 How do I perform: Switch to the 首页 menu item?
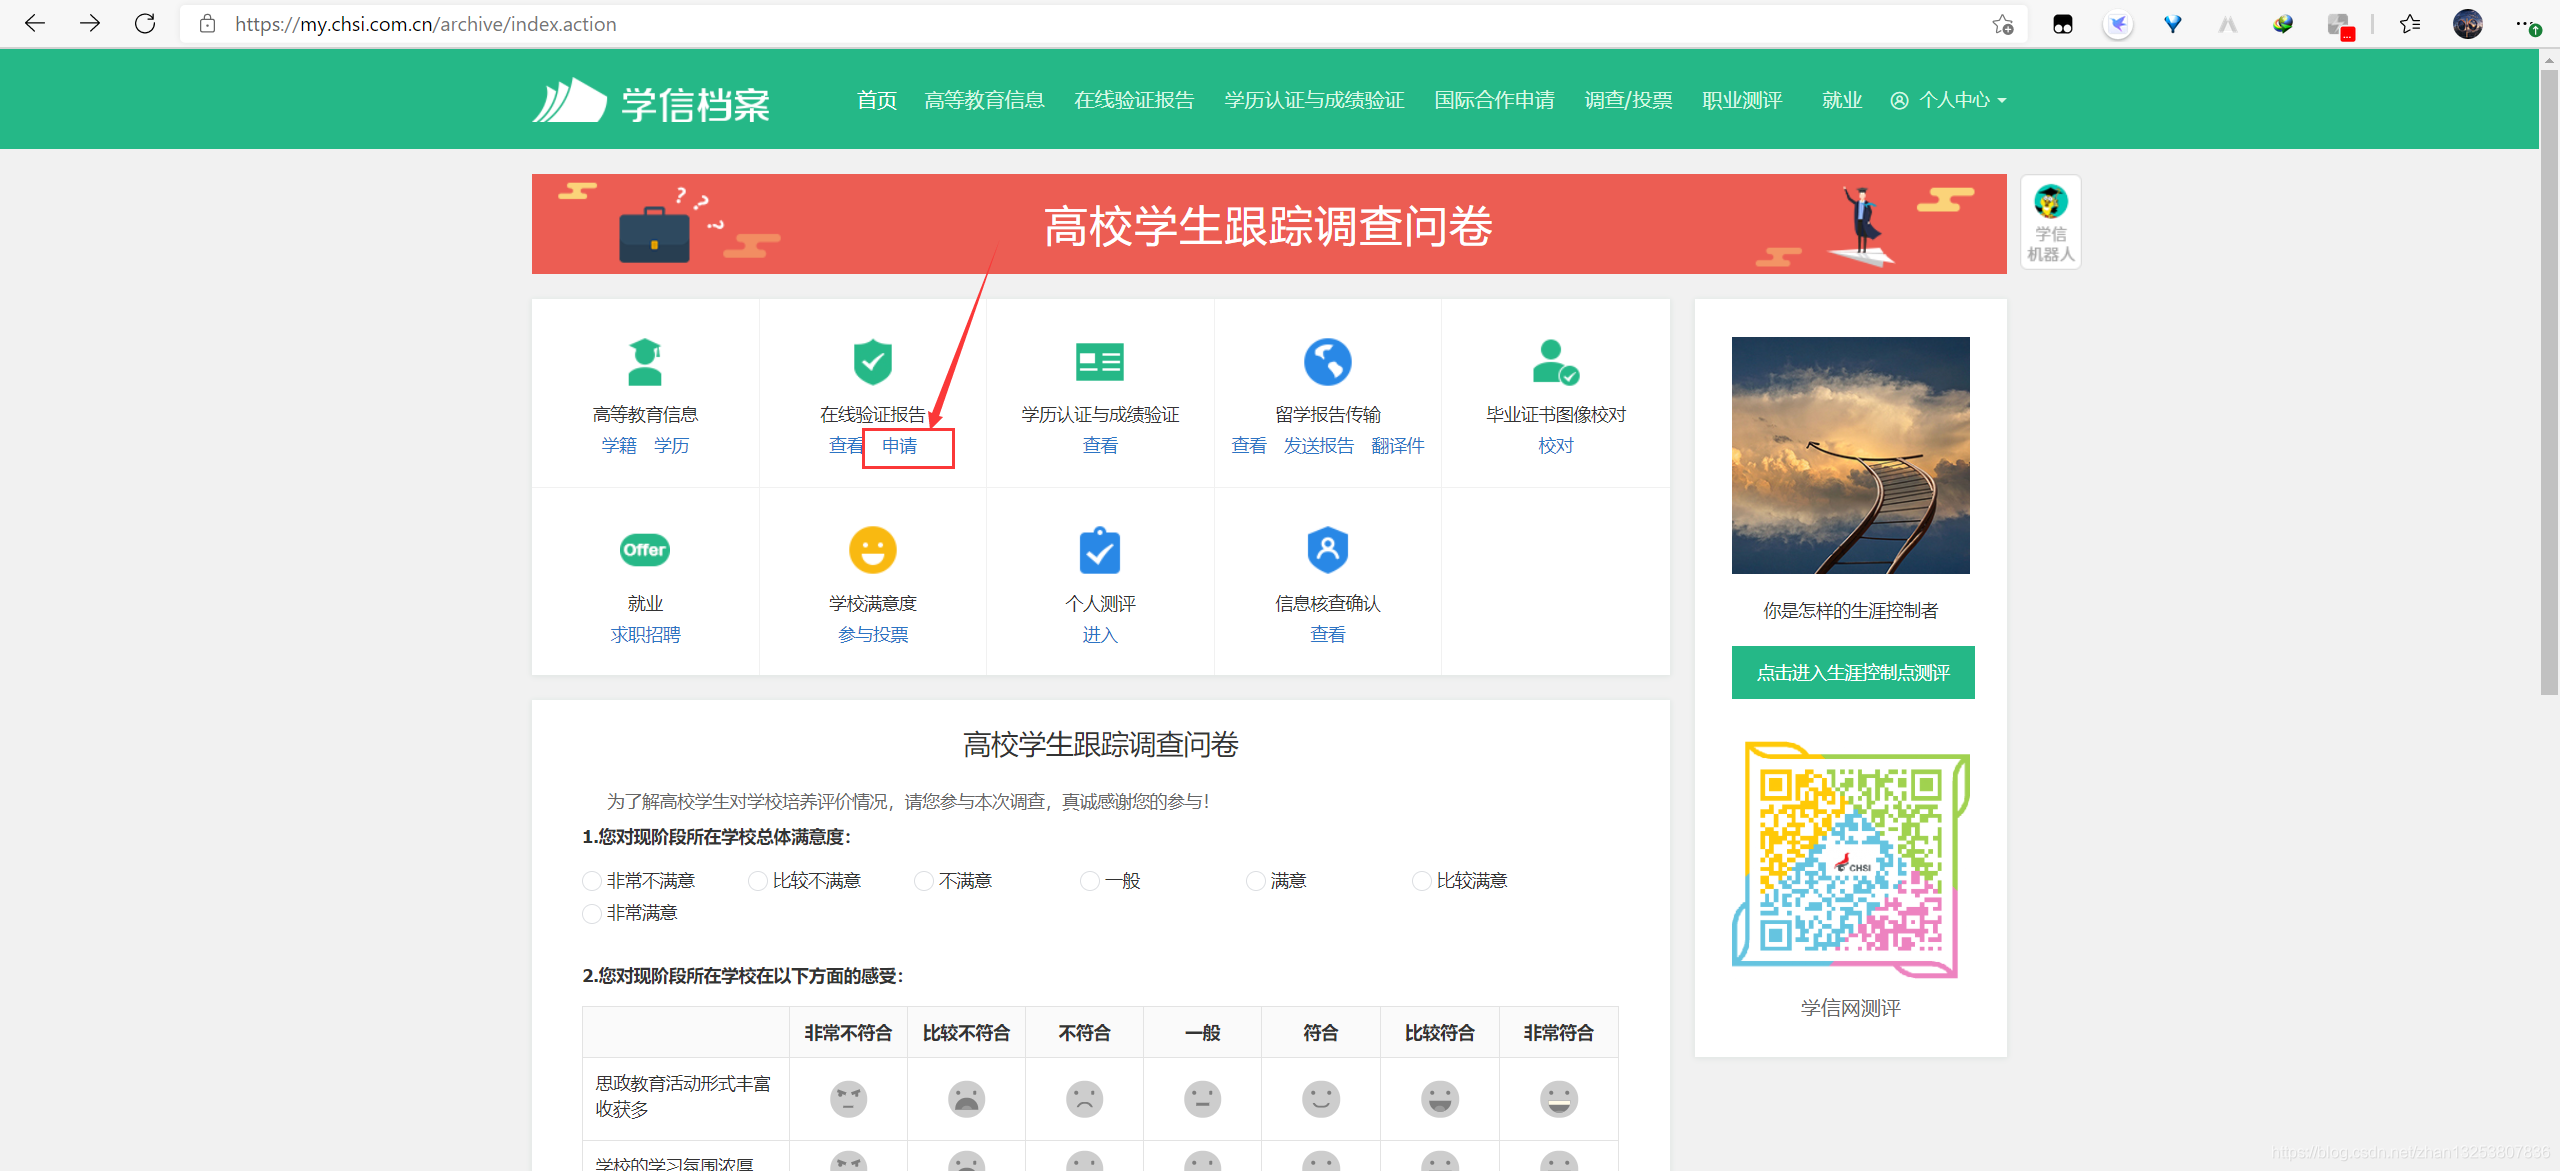(x=876, y=100)
